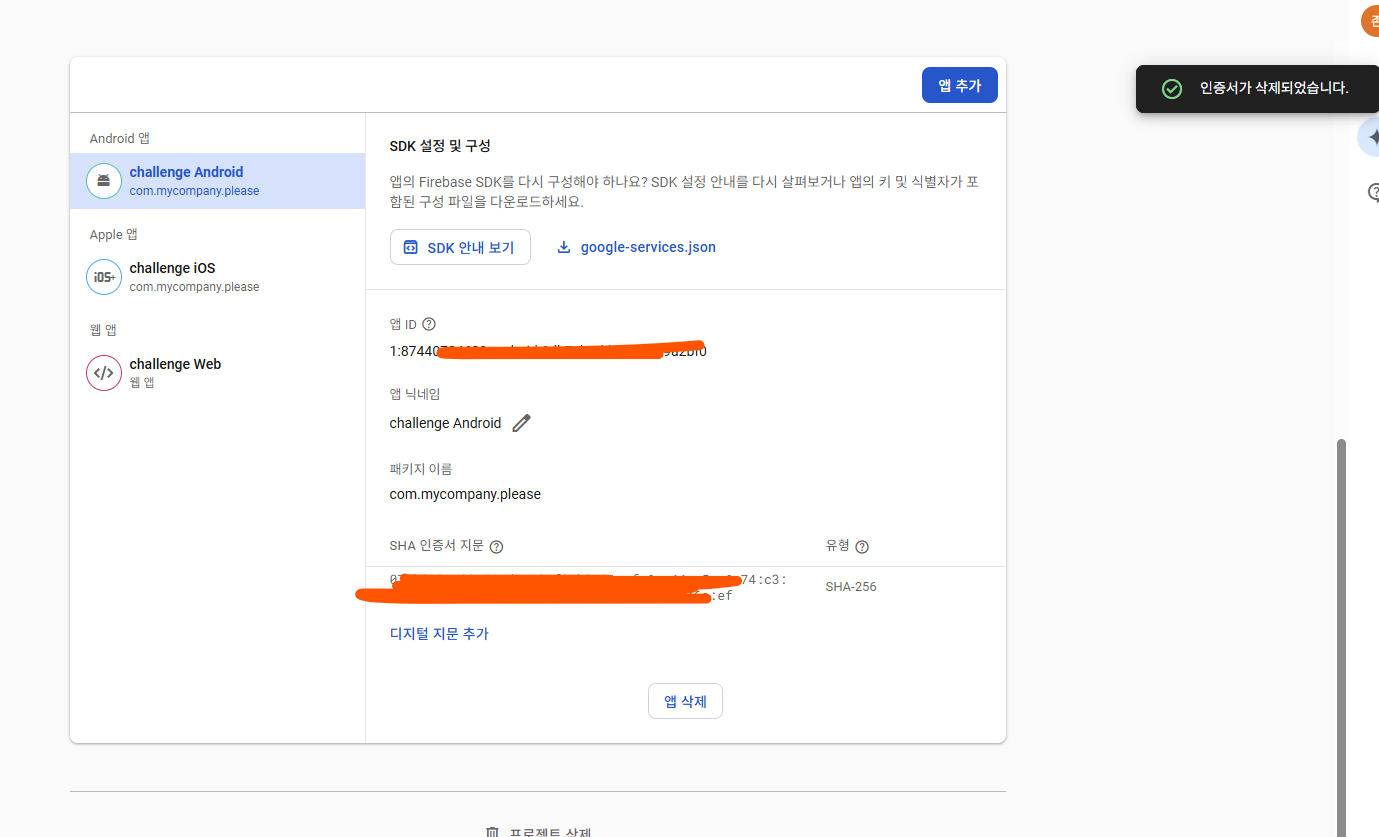Click the 앱 삭제 button

click(x=685, y=701)
